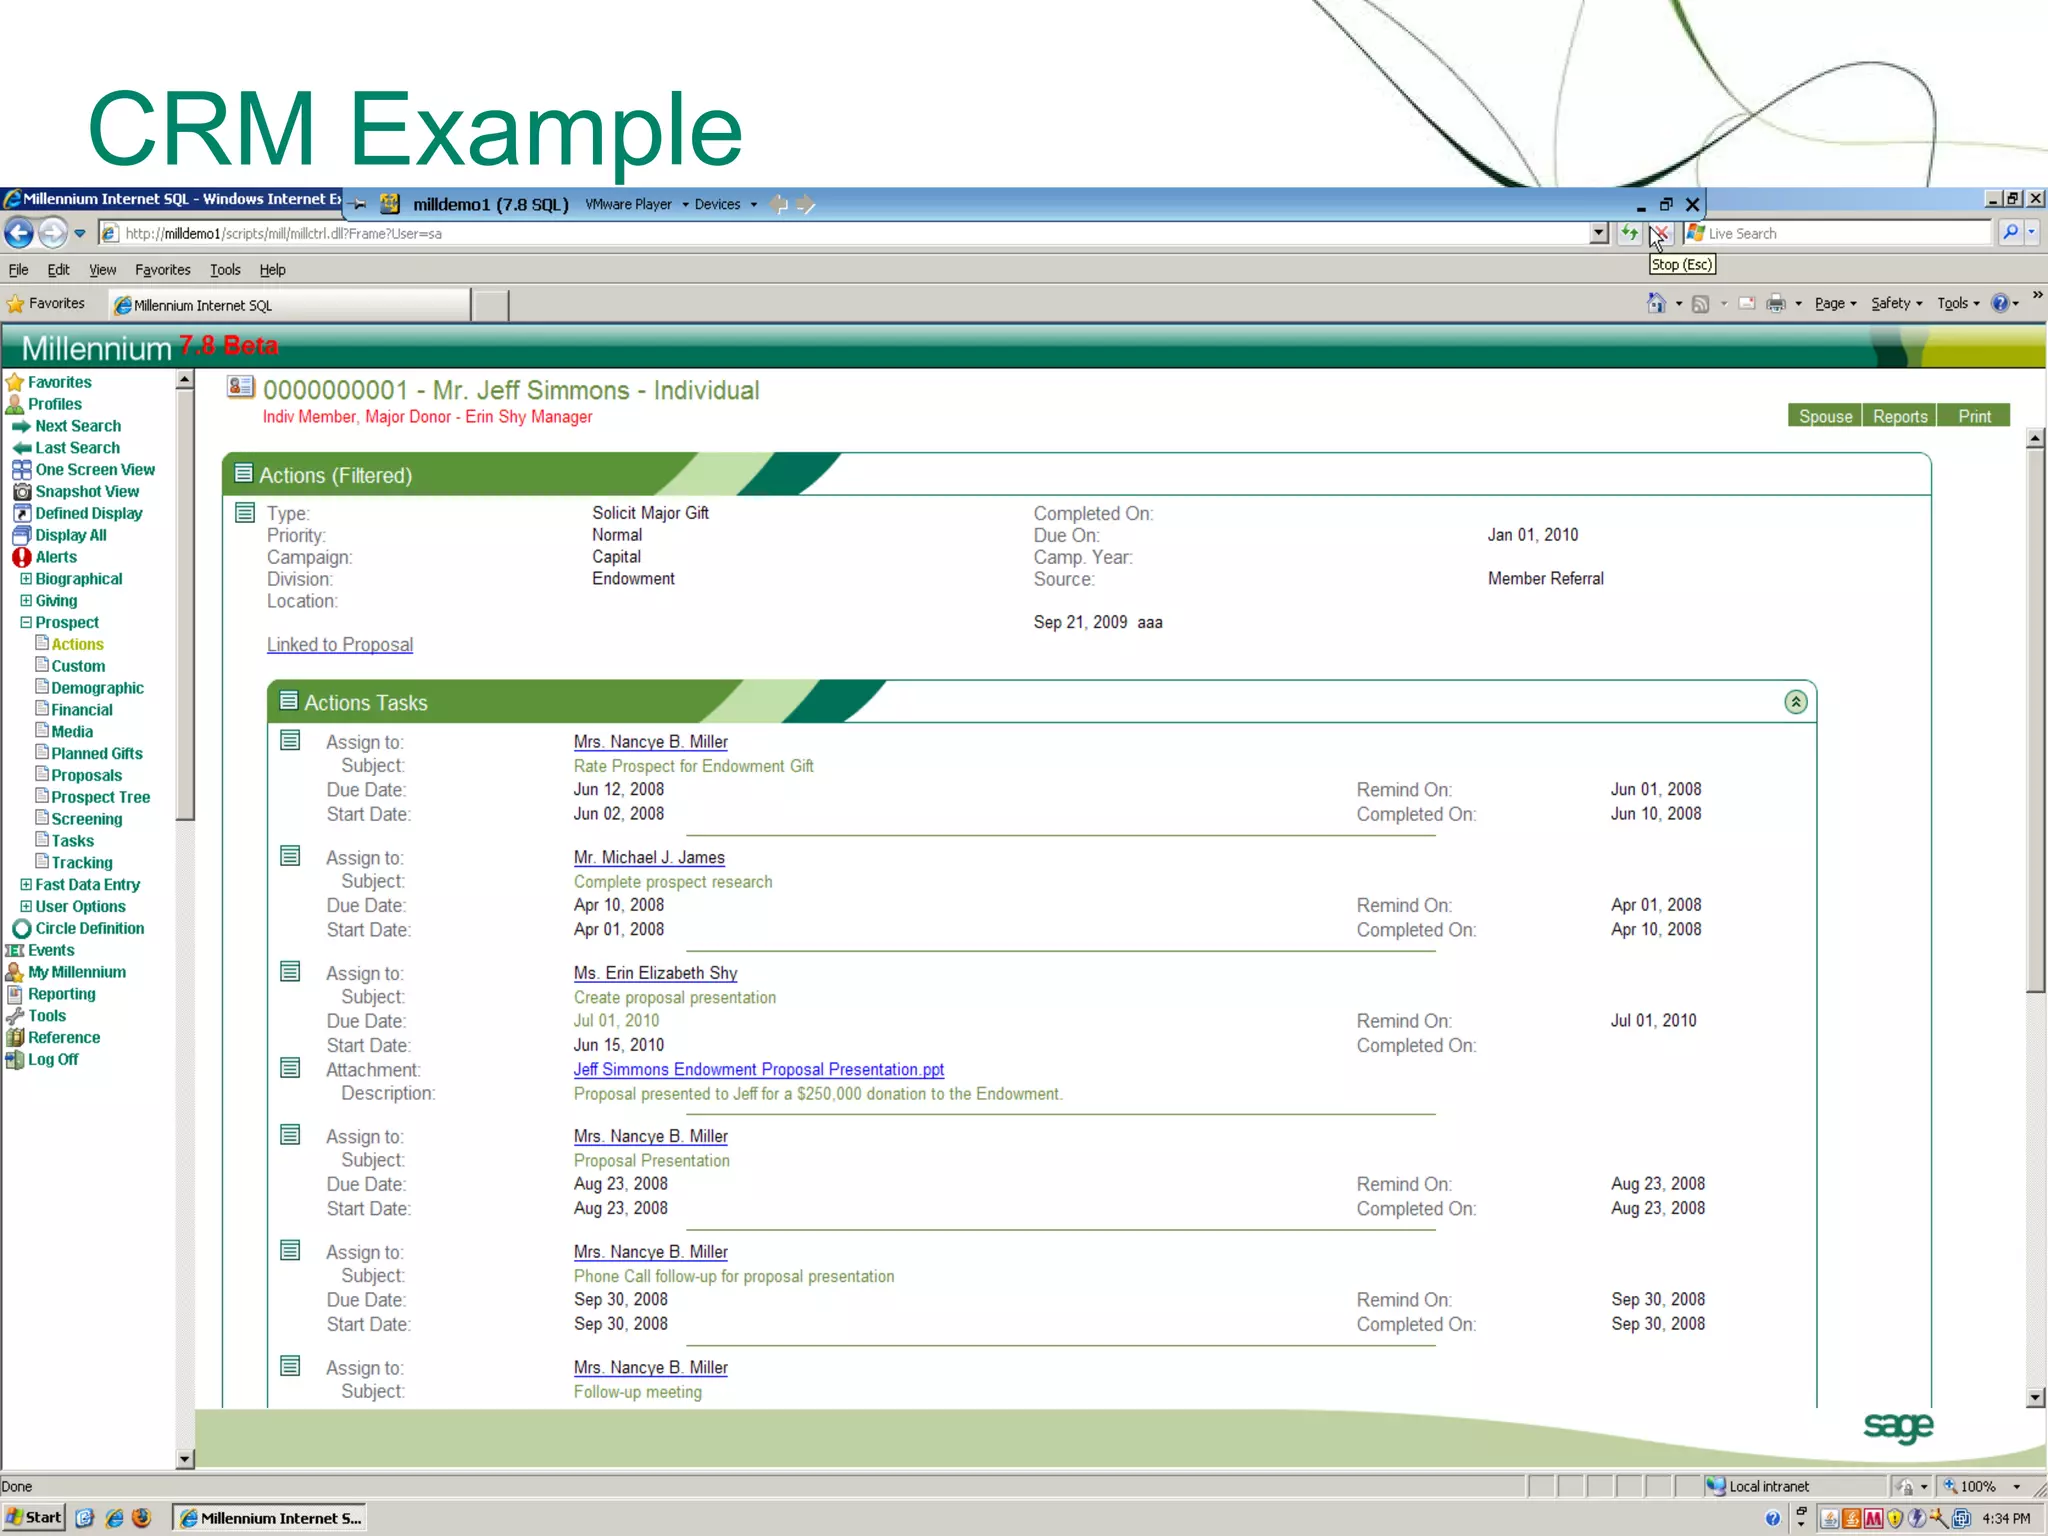Open the Safety dropdown menu
This screenshot has width=2048, height=1536.
pos(1897,304)
